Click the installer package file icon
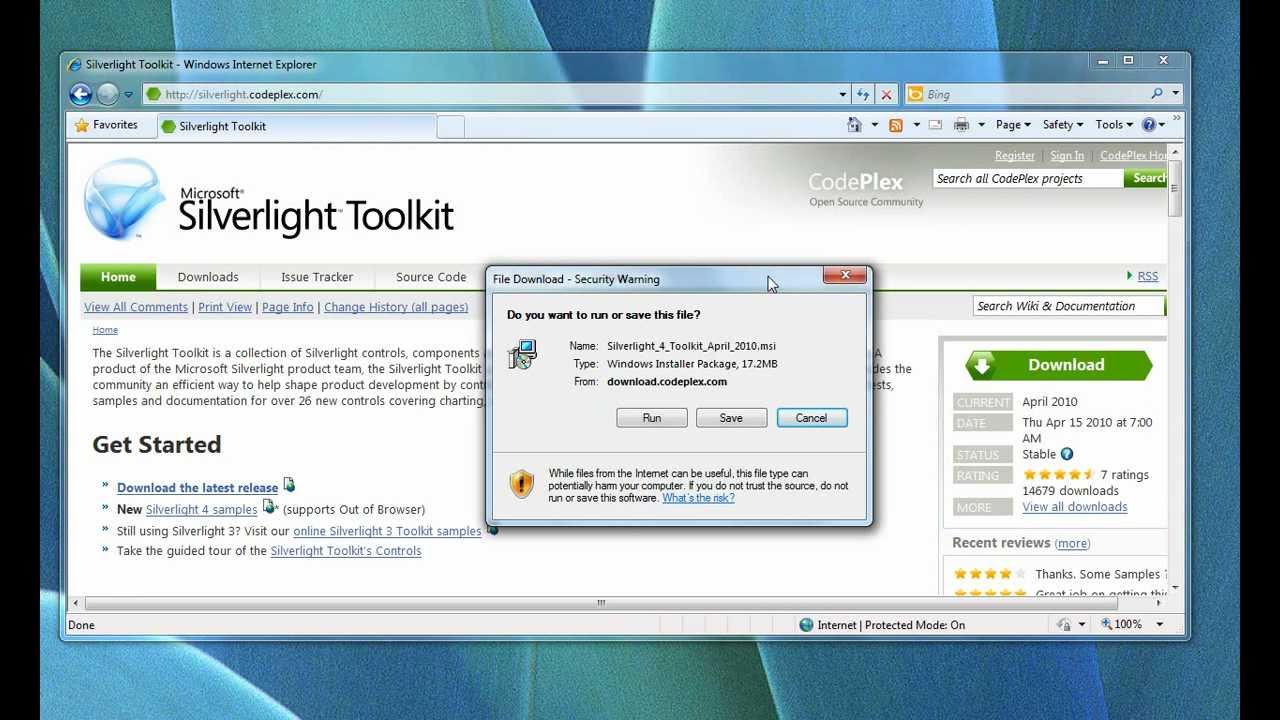 (522, 355)
